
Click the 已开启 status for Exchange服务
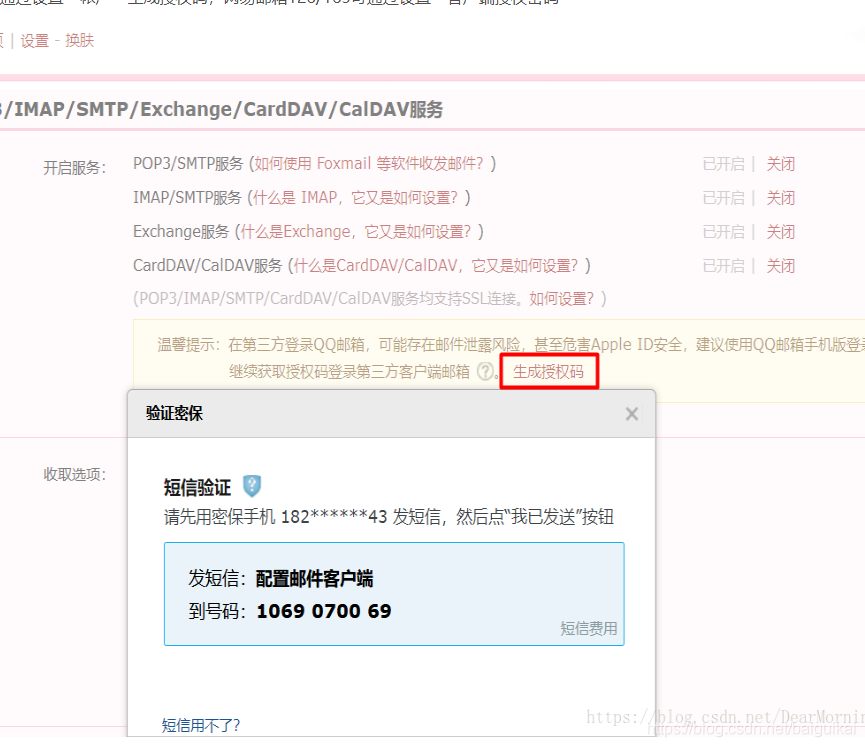pos(724,232)
